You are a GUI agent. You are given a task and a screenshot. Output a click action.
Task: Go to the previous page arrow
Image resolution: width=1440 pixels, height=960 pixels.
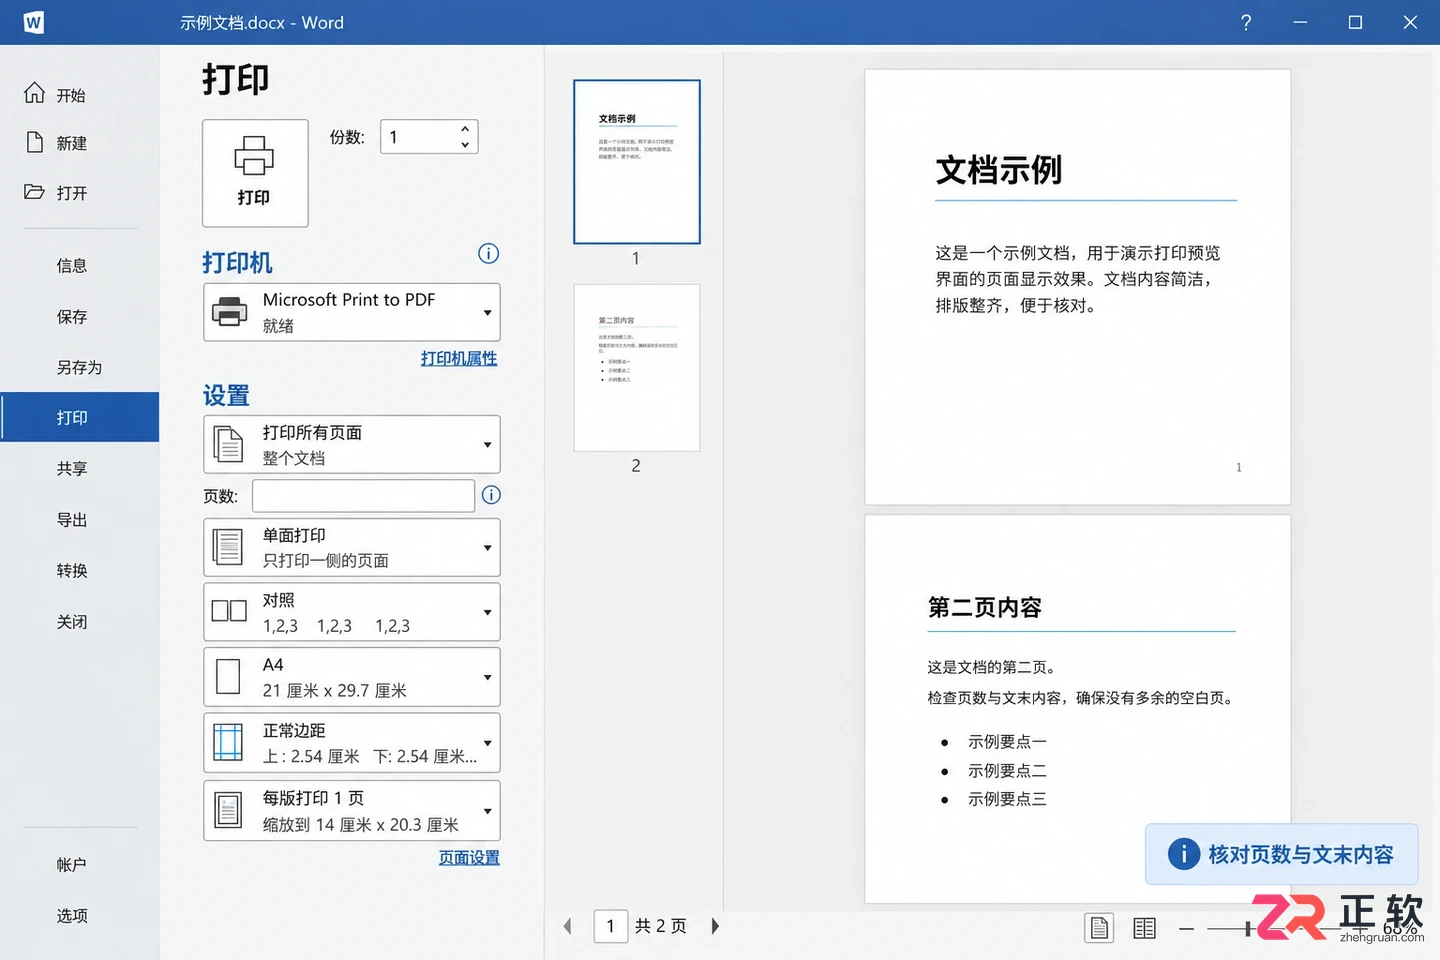568,926
